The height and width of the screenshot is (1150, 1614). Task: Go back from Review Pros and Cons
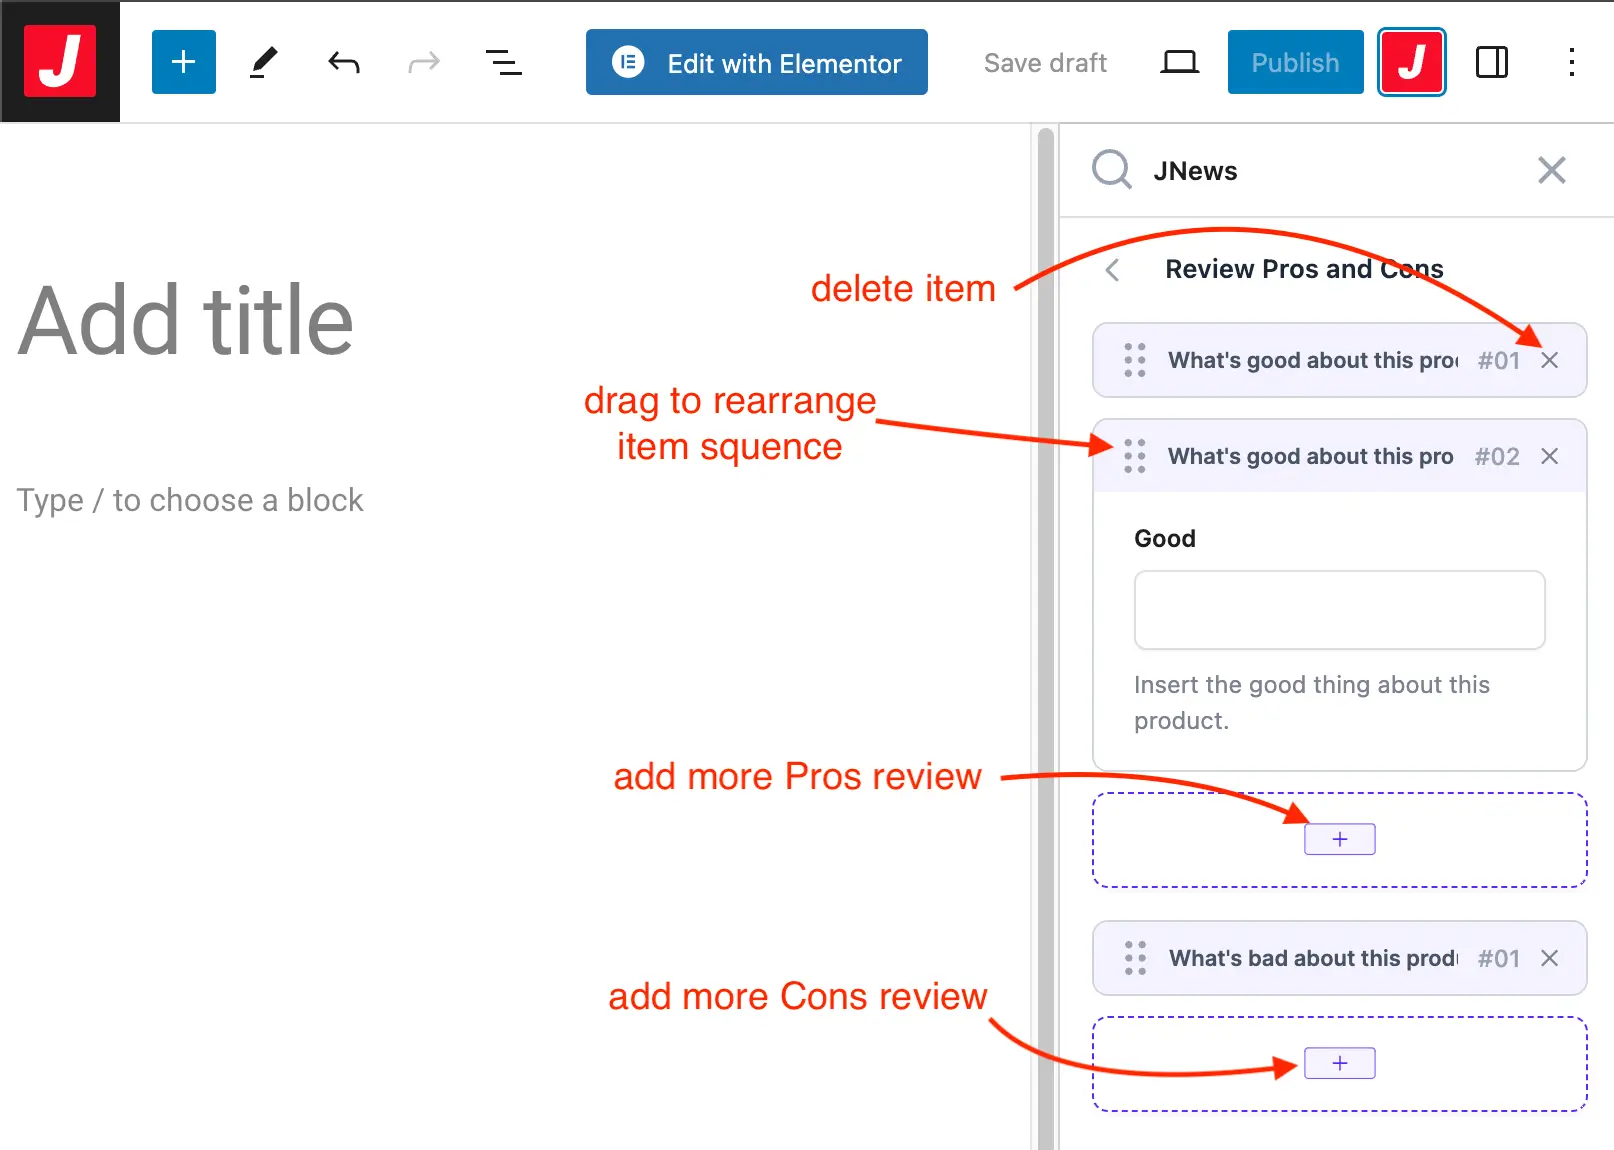click(x=1112, y=270)
